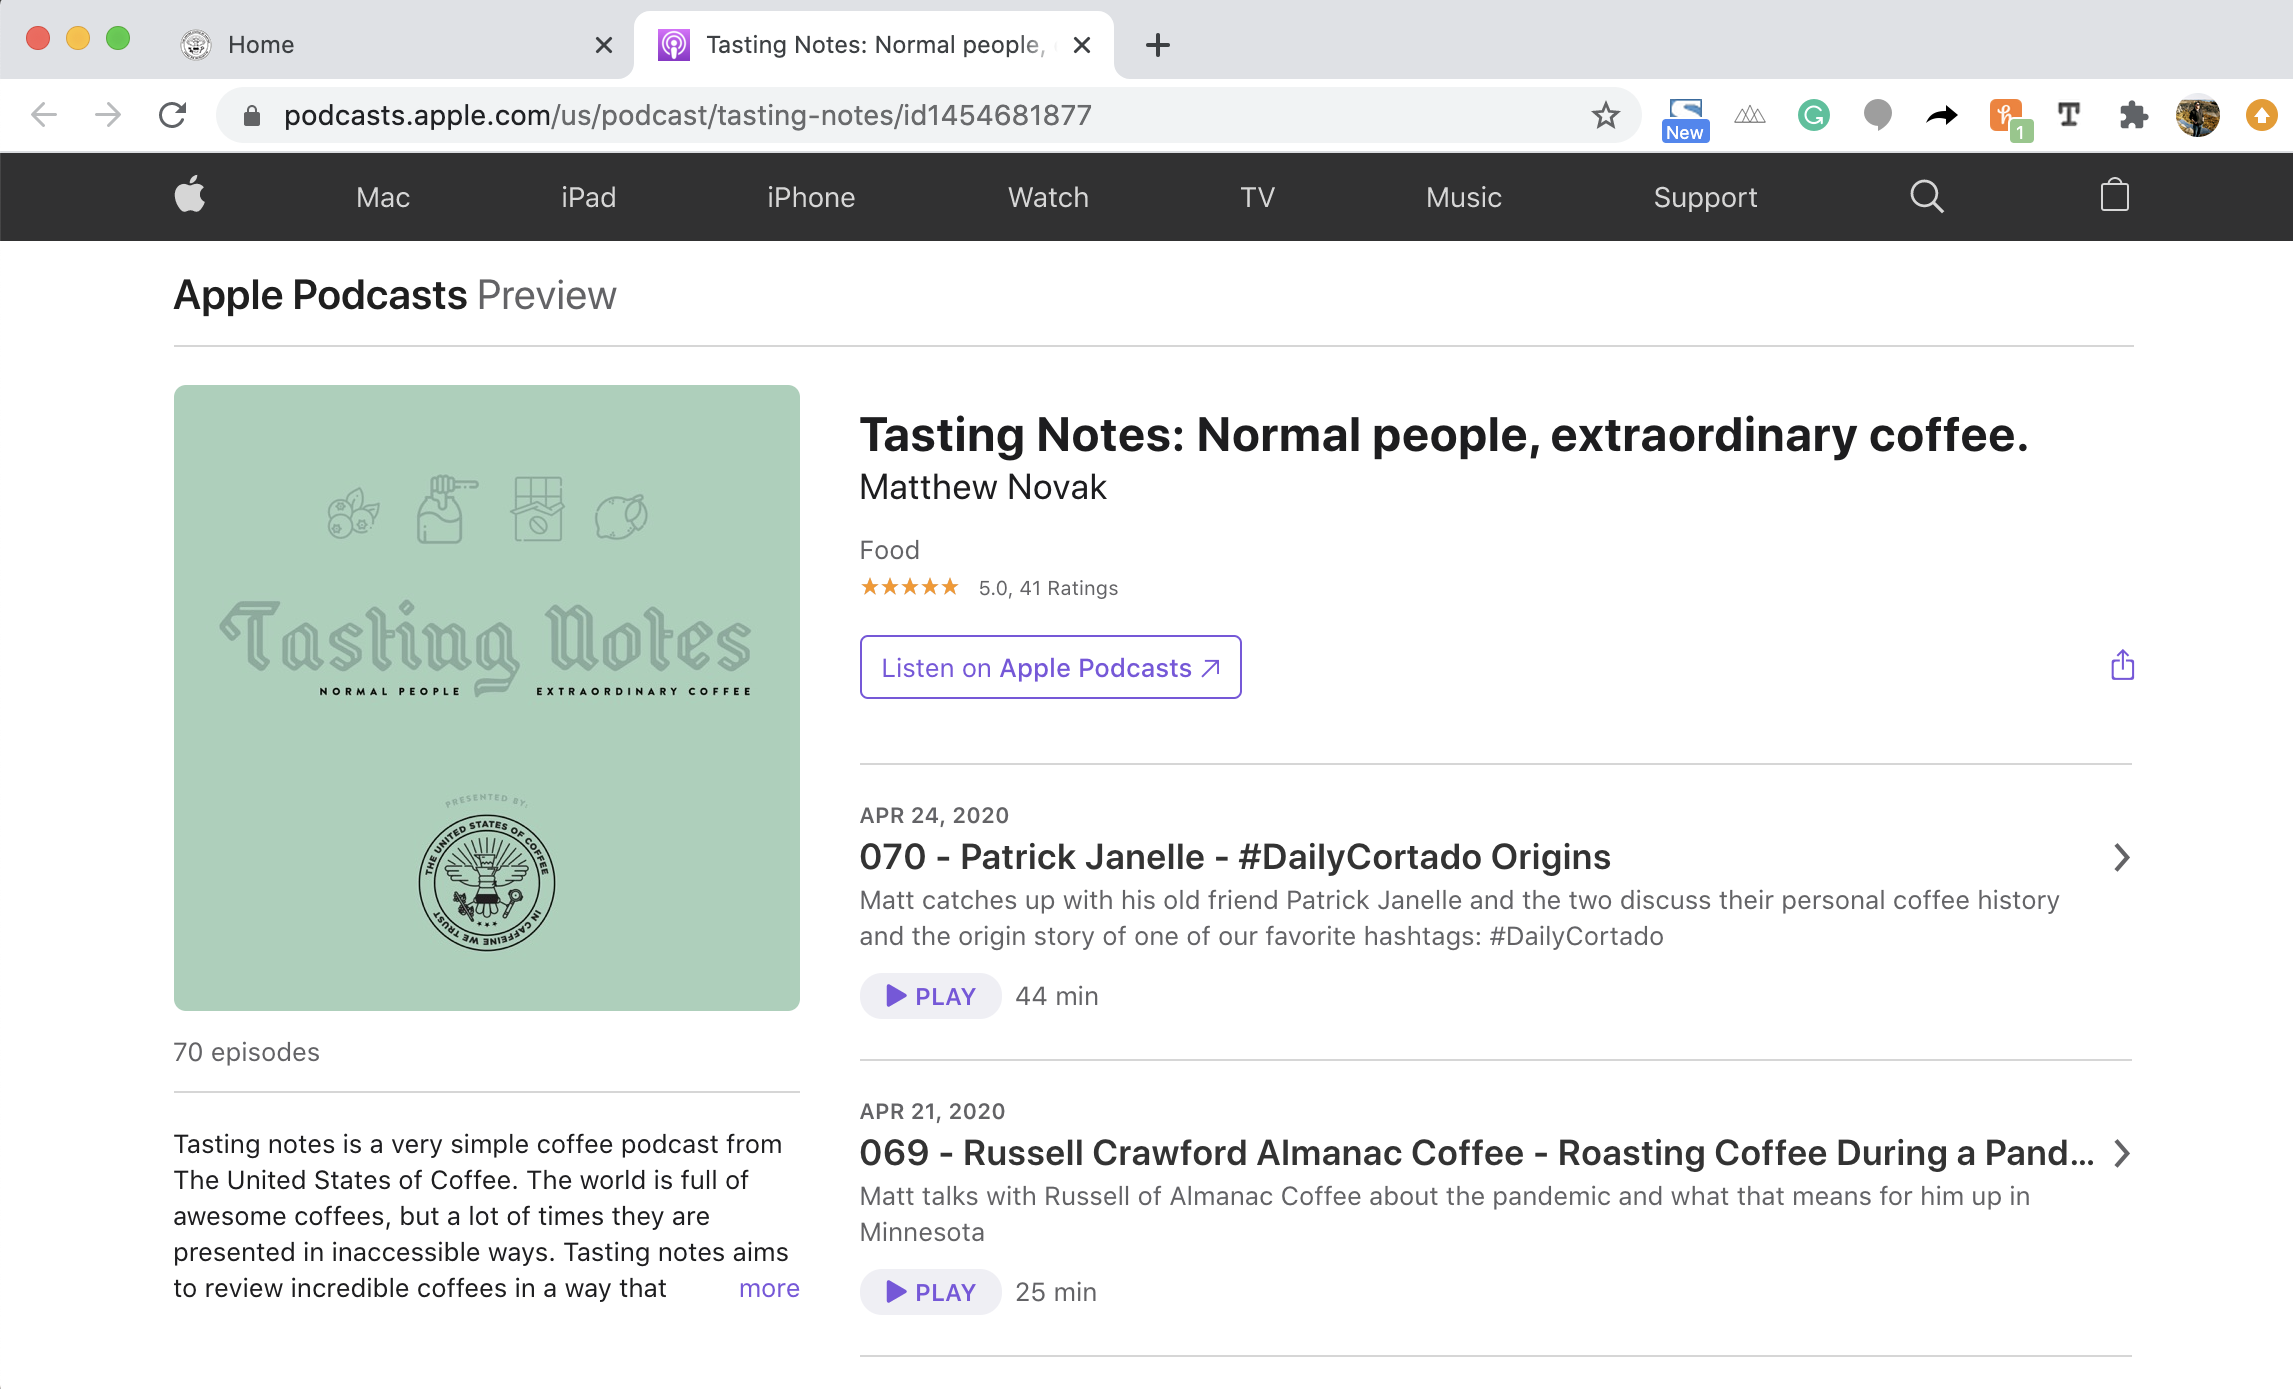This screenshot has height=1389, width=2293.
Task: Expand podcast description with more link
Action: [x=769, y=1288]
